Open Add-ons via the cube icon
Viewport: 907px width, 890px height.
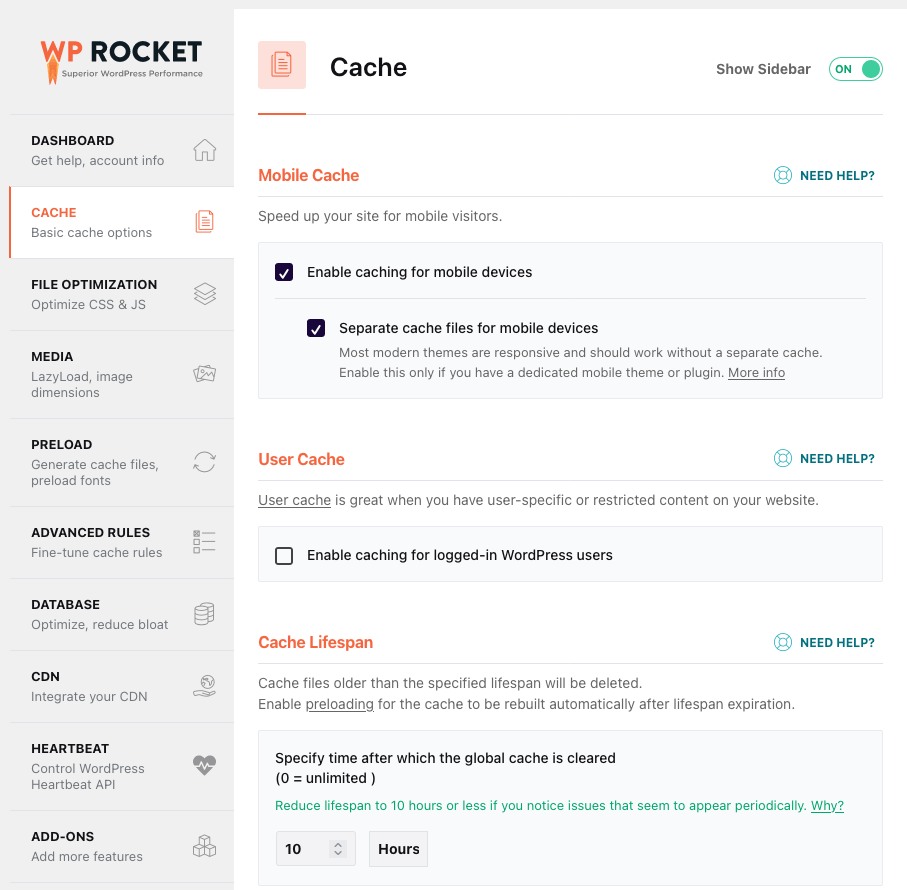click(204, 845)
